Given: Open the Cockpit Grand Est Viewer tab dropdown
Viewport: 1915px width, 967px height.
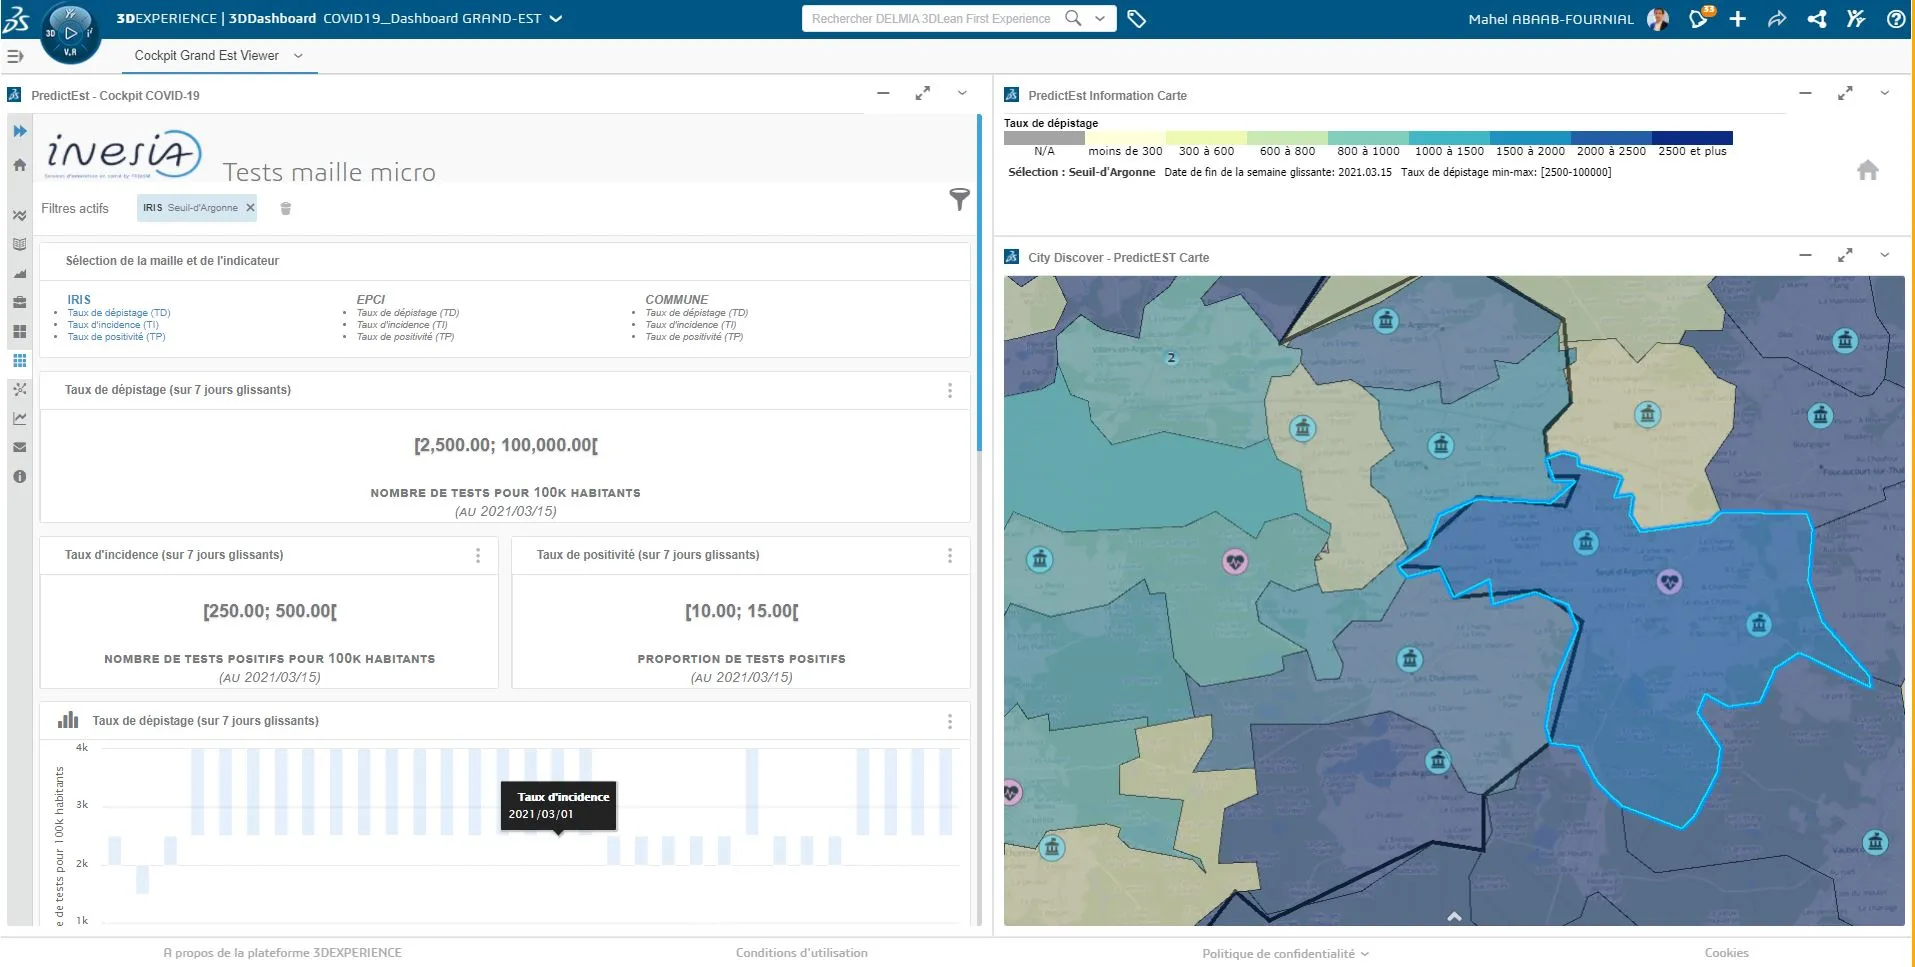Looking at the screenshot, I should [x=298, y=56].
